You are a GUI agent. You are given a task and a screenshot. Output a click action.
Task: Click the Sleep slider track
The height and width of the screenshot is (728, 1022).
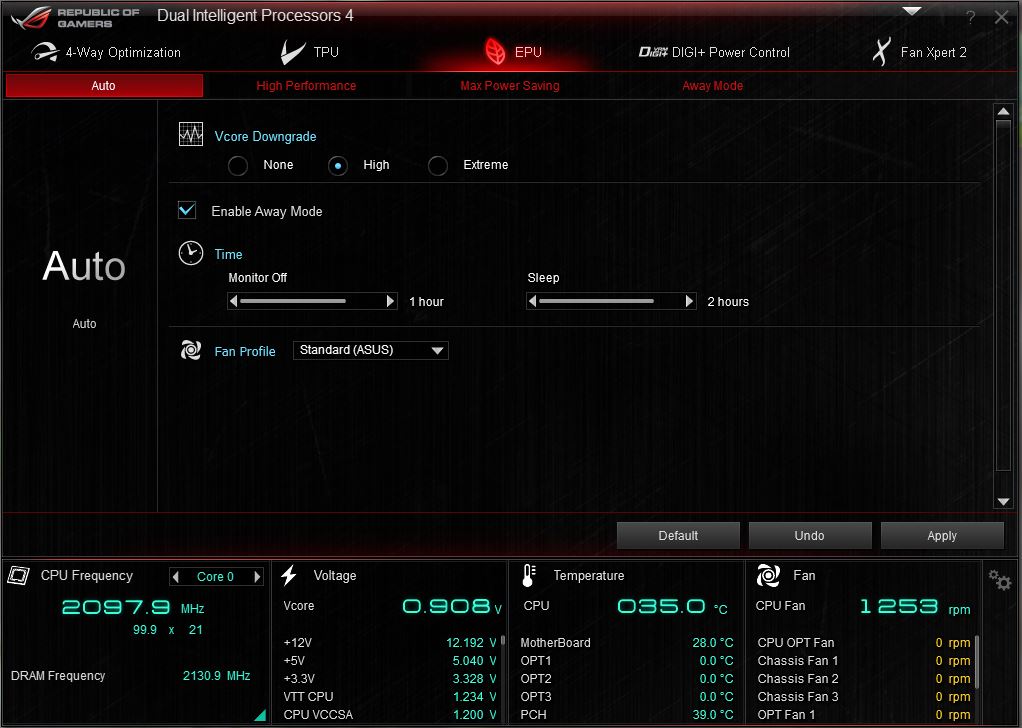tap(611, 301)
